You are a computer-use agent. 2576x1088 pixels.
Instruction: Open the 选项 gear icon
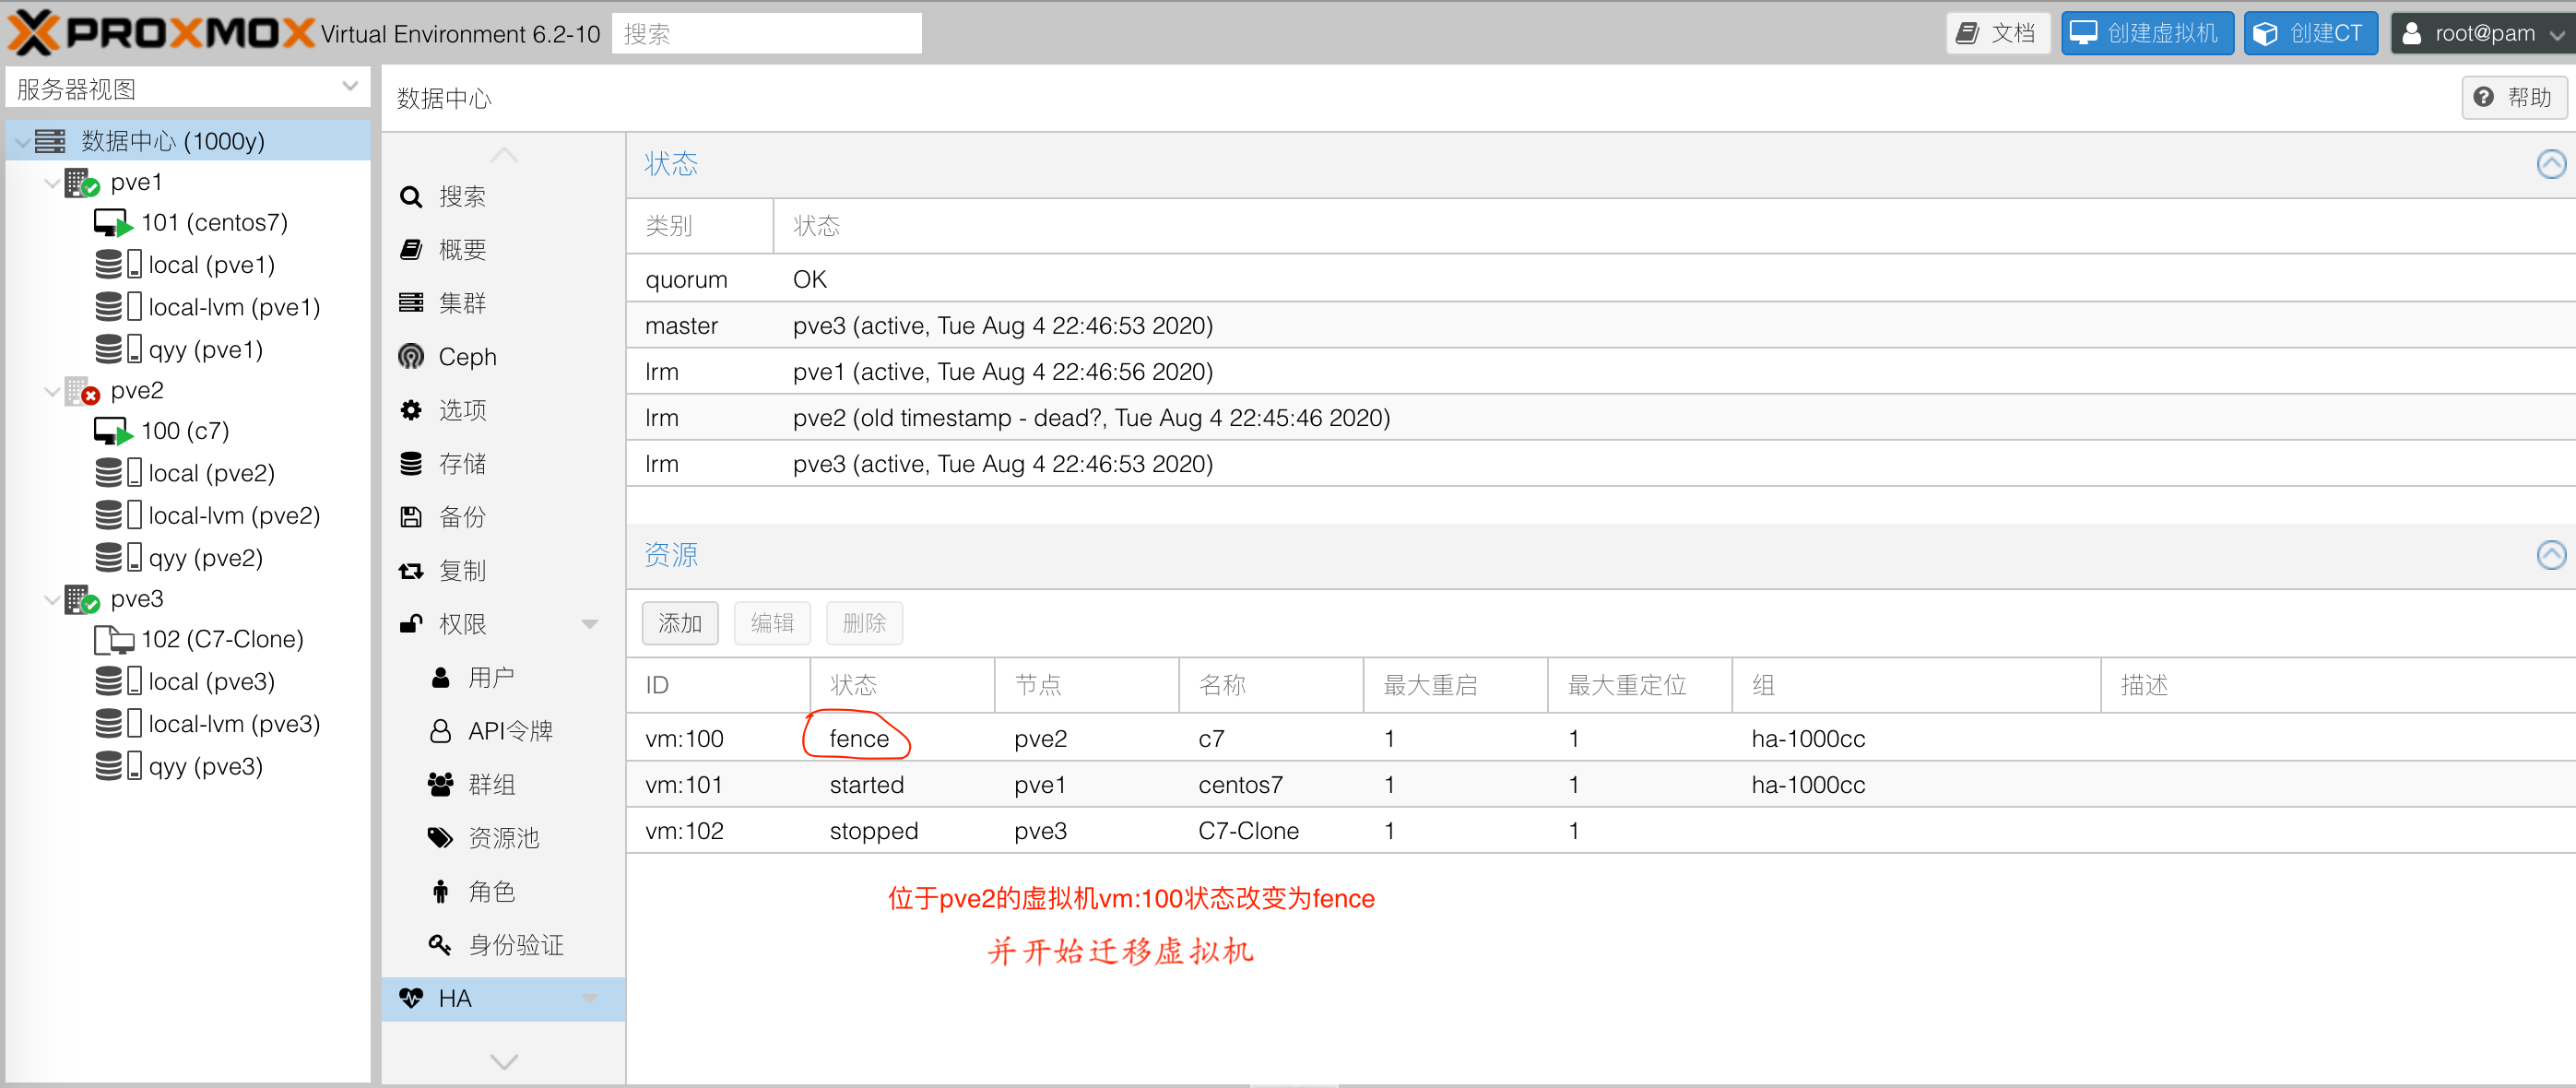point(411,410)
